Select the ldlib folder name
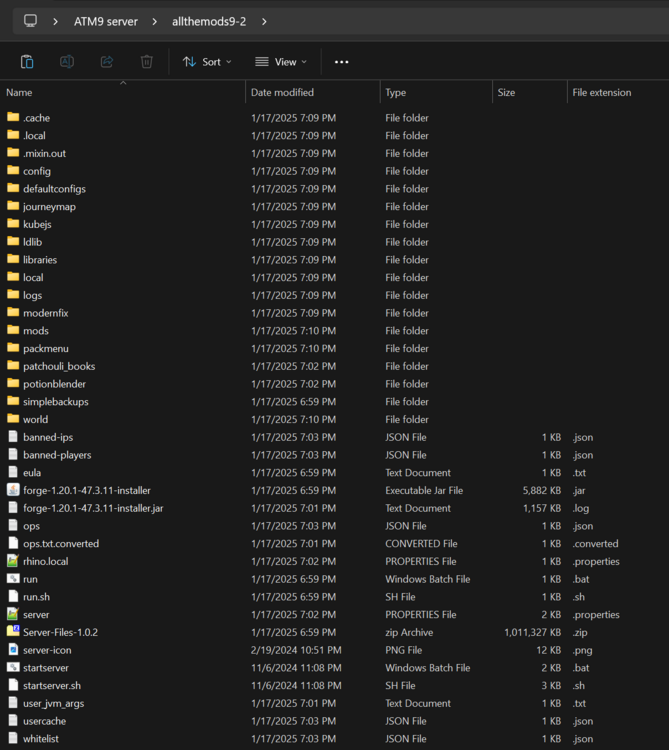Screen dimensions: 669x750 (x=33, y=242)
